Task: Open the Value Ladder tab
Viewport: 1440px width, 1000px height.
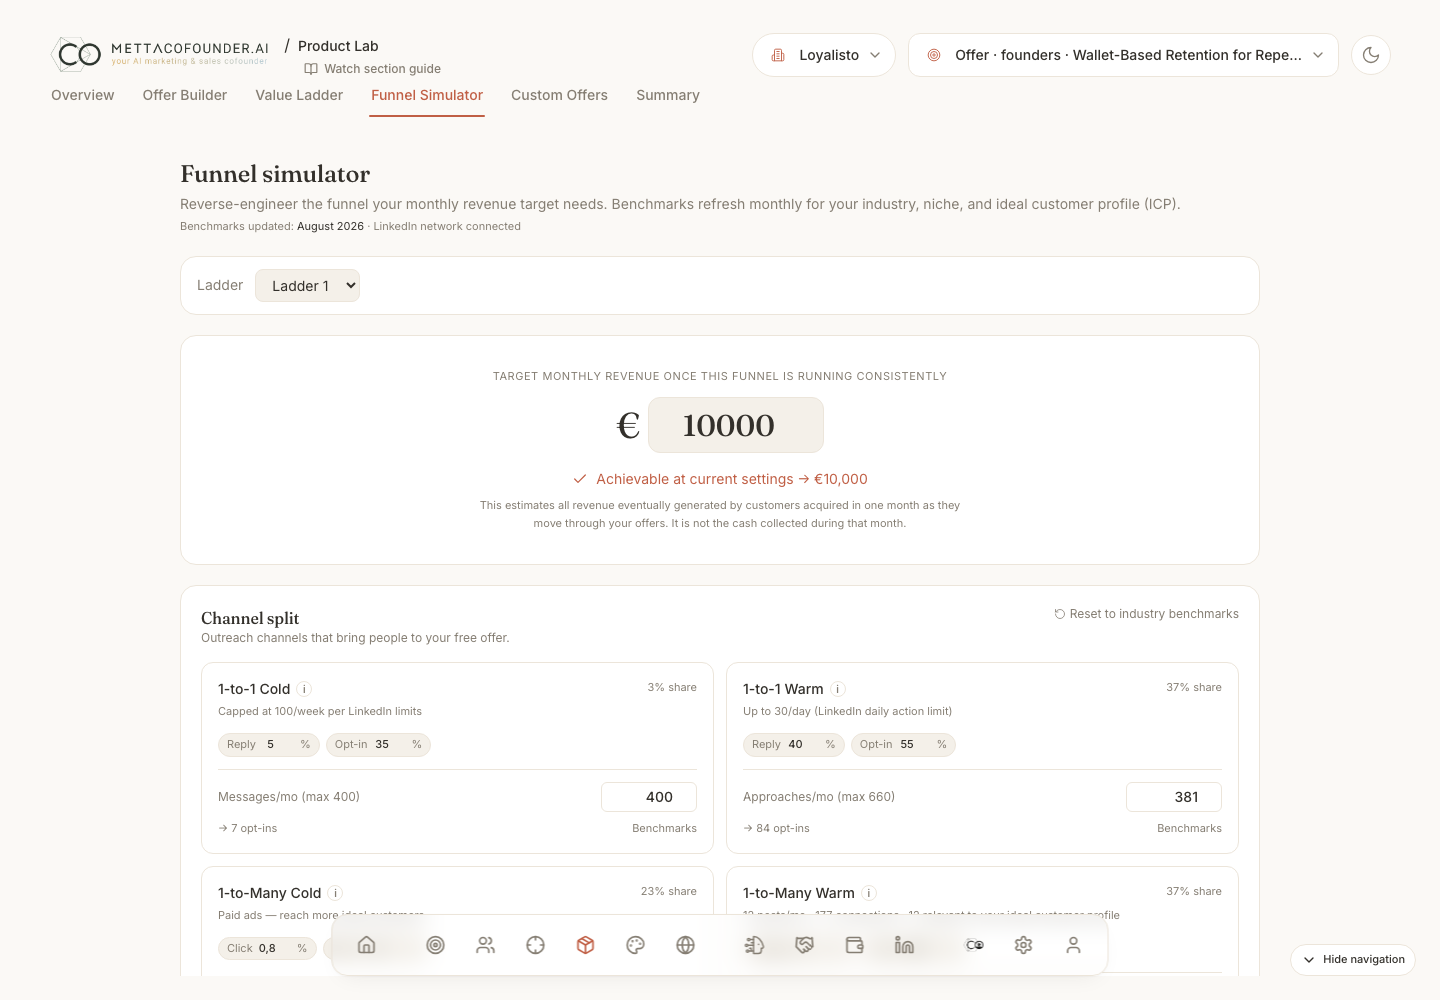Action: (x=299, y=95)
